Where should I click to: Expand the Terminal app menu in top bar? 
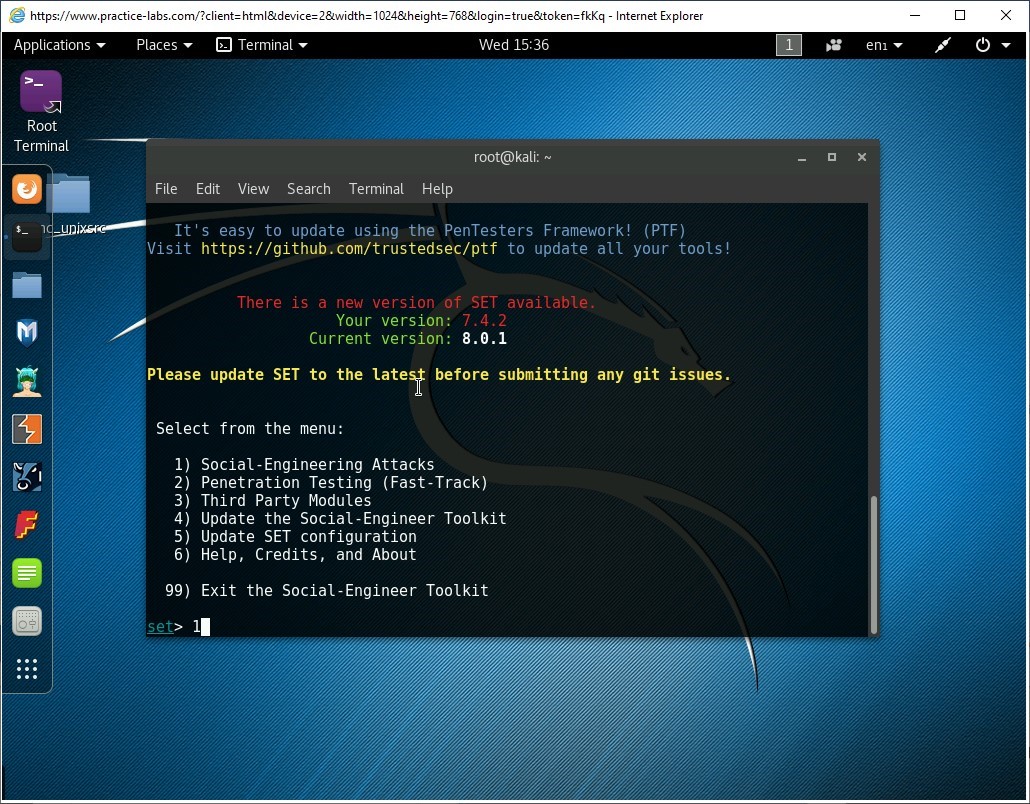pyautogui.click(x=261, y=45)
